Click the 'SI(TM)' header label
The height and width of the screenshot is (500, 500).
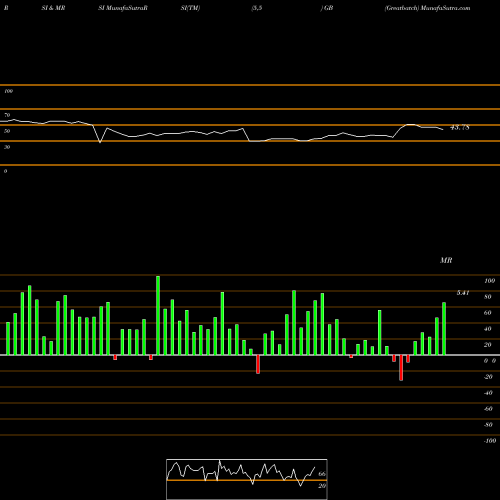[190, 8]
